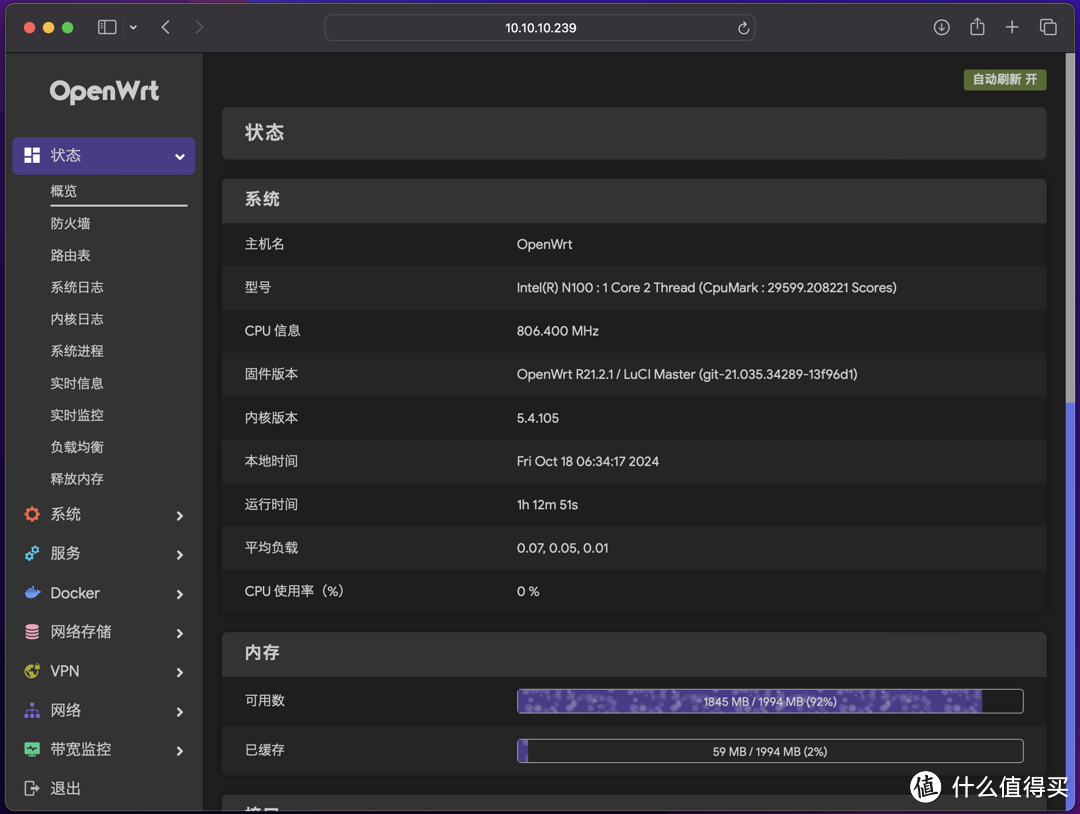Toggle the auto-refresh (自动刷新) badge
The height and width of the screenshot is (814, 1080).
click(1004, 80)
